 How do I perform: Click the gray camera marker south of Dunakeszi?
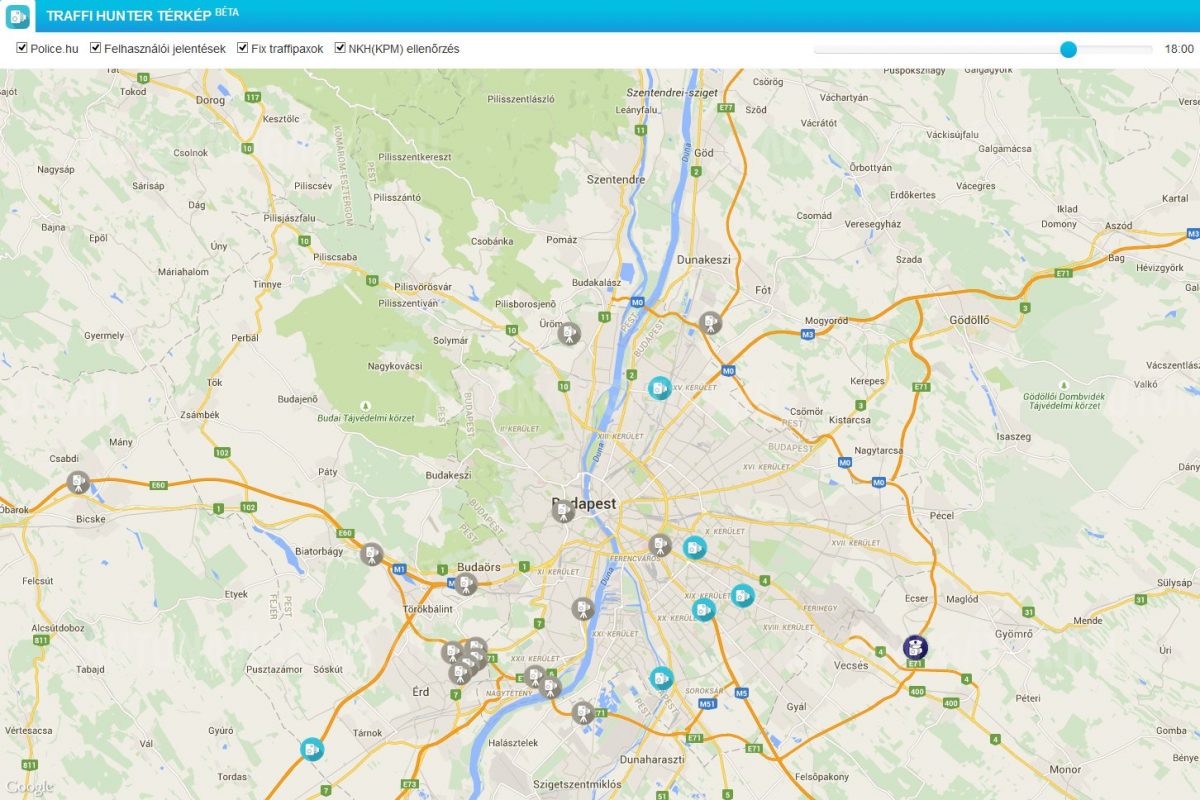pos(710,323)
